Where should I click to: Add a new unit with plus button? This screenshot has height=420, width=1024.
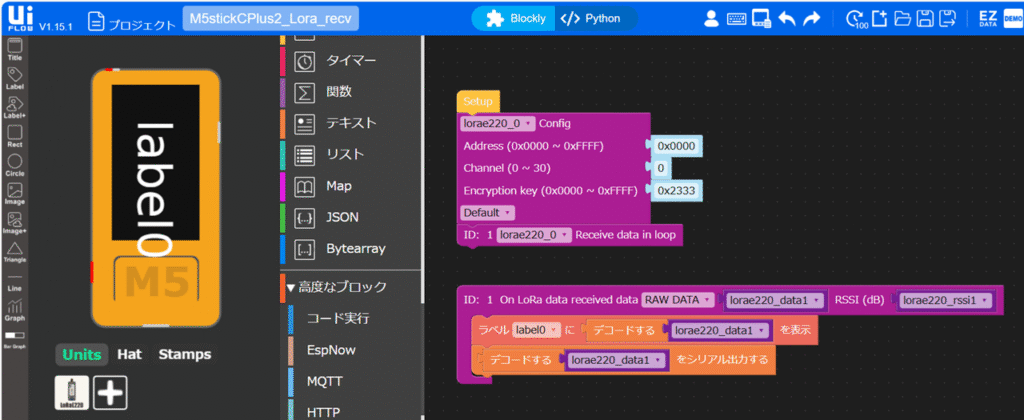(110, 393)
